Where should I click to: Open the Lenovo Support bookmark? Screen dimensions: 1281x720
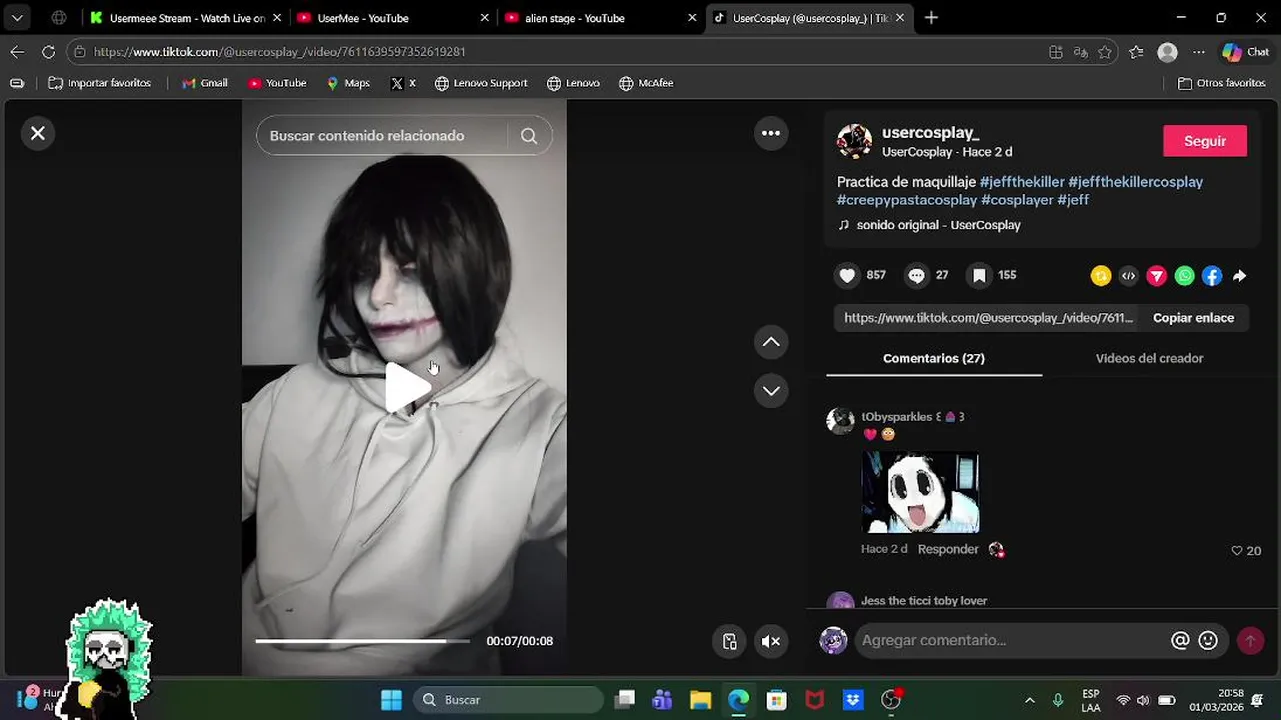(481, 83)
